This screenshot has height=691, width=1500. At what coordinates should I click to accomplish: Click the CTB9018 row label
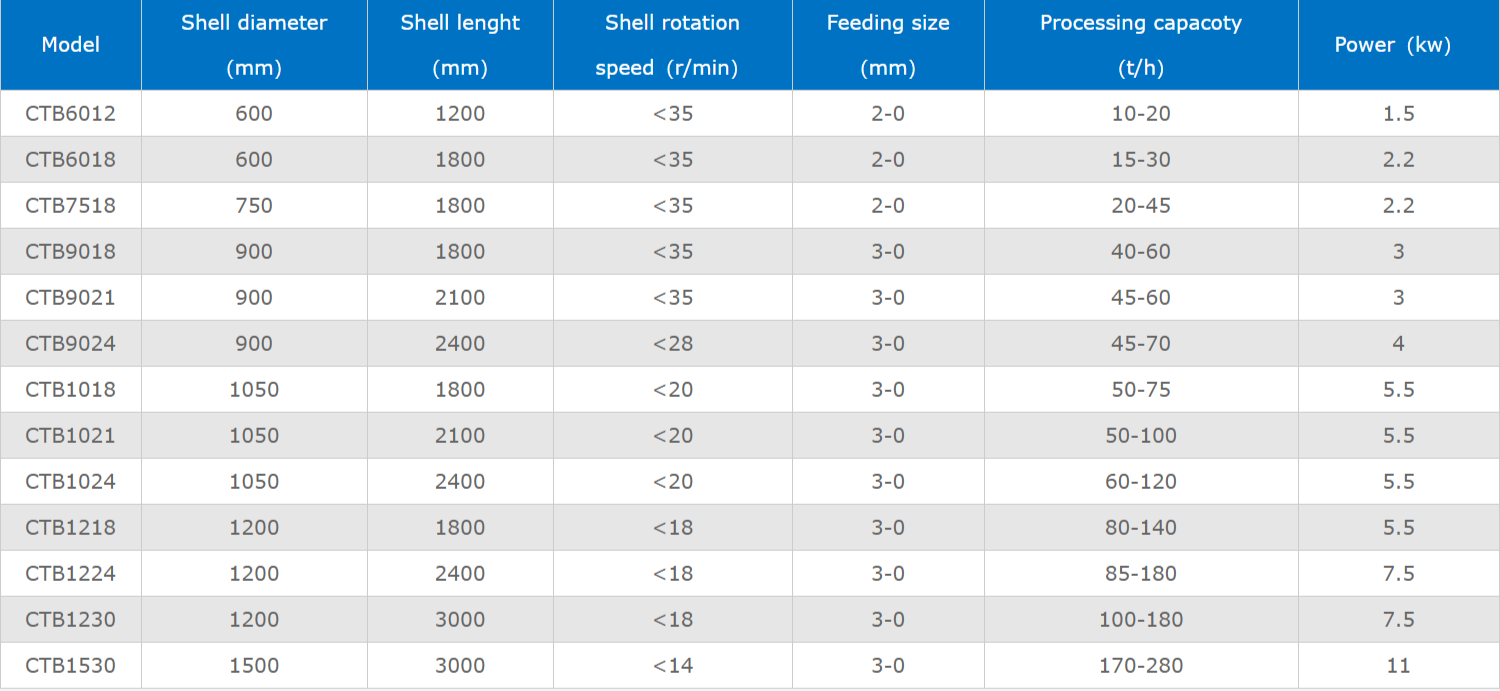click(70, 252)
